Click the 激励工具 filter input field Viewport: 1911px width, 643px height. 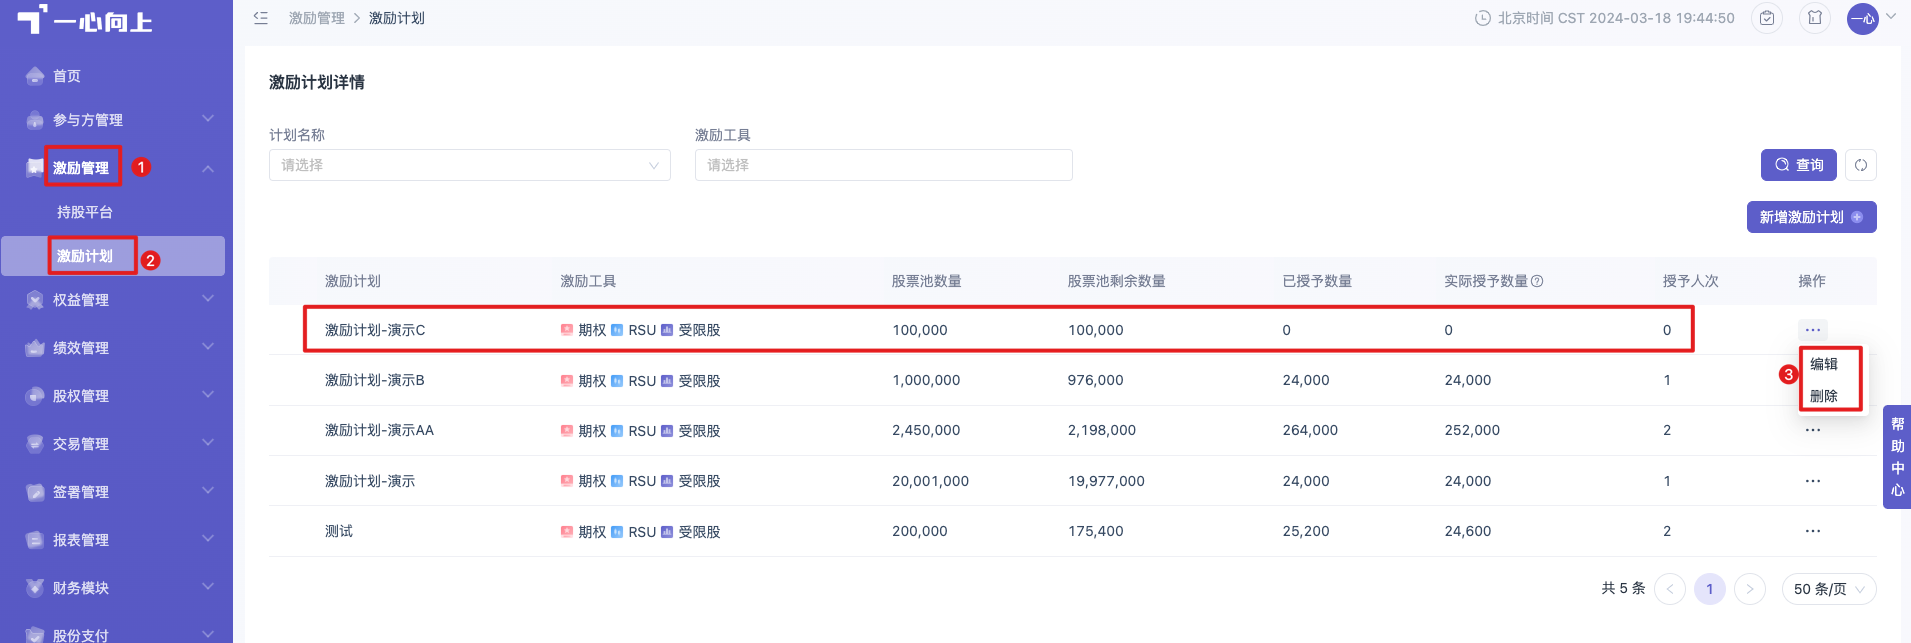[x=883, y=165]
